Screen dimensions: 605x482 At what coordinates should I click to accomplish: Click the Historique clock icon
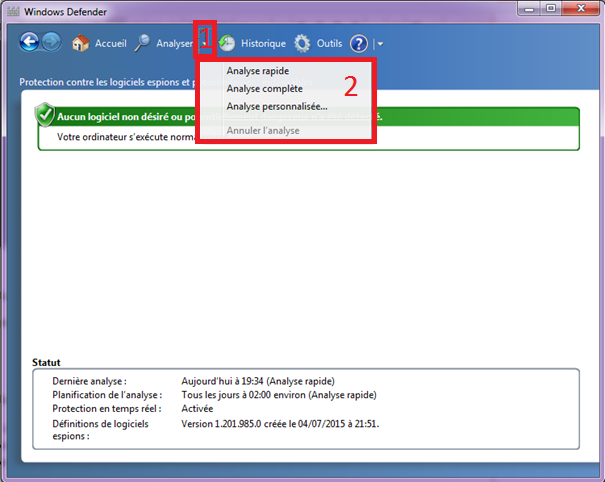click(x=226, y=43)
